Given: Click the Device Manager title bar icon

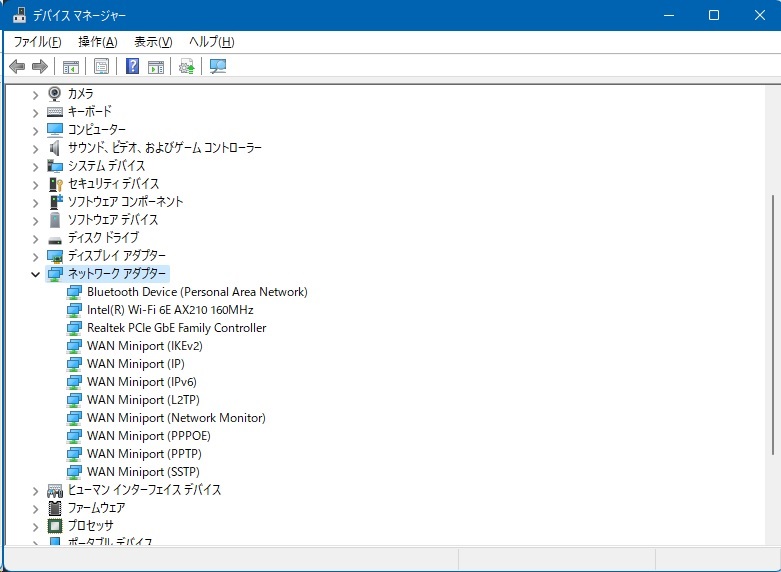Looking at the screenshot, I should [19, 15].
